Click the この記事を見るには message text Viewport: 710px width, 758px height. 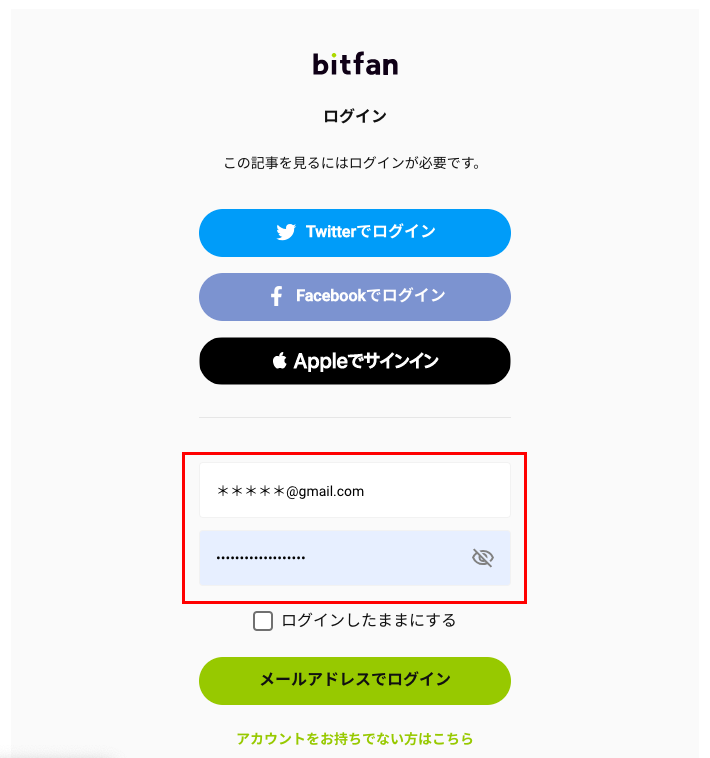point(351,163)
